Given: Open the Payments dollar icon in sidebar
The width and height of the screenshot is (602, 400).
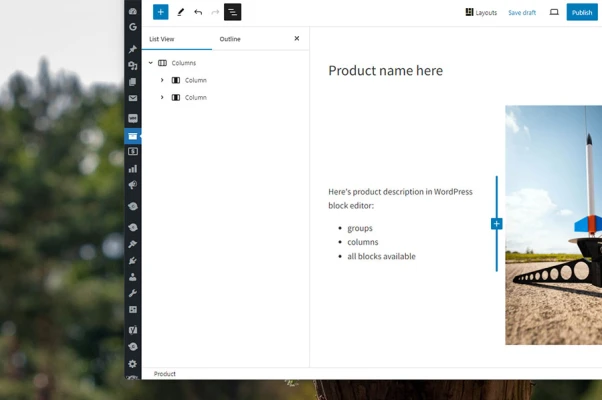Looking at the screenshot, I should coord(133,152).
